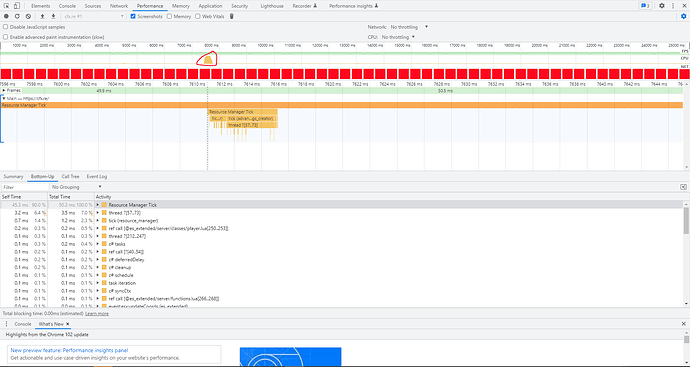The image size is (690, 367).
Task: Open the drawer three-dot menu
Action: [6, 324]
